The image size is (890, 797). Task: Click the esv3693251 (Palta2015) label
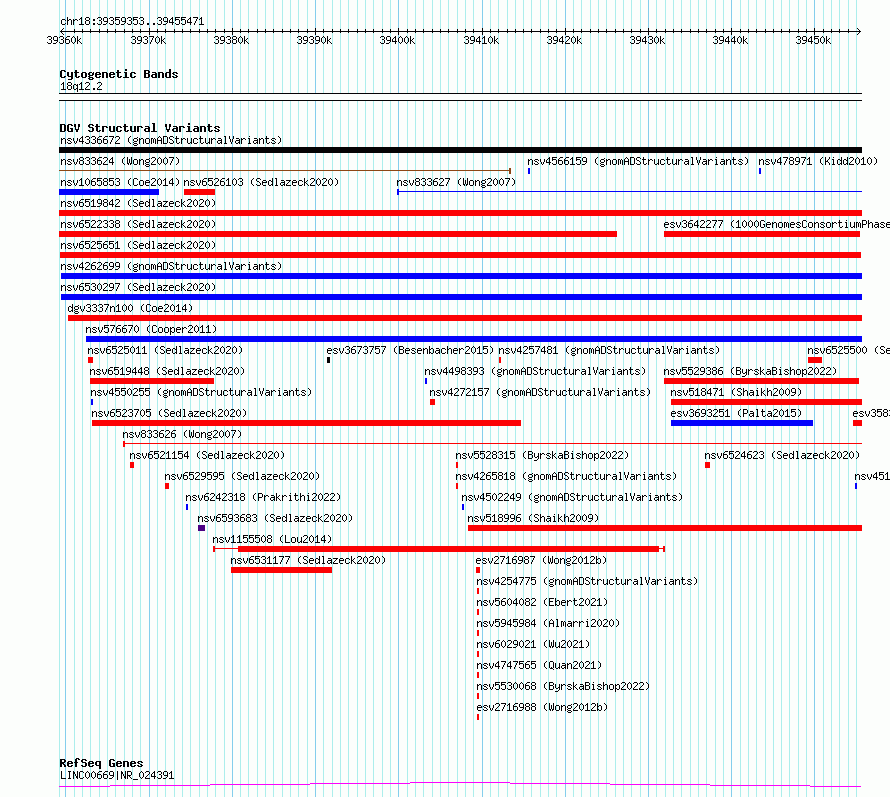coord(736,413)
